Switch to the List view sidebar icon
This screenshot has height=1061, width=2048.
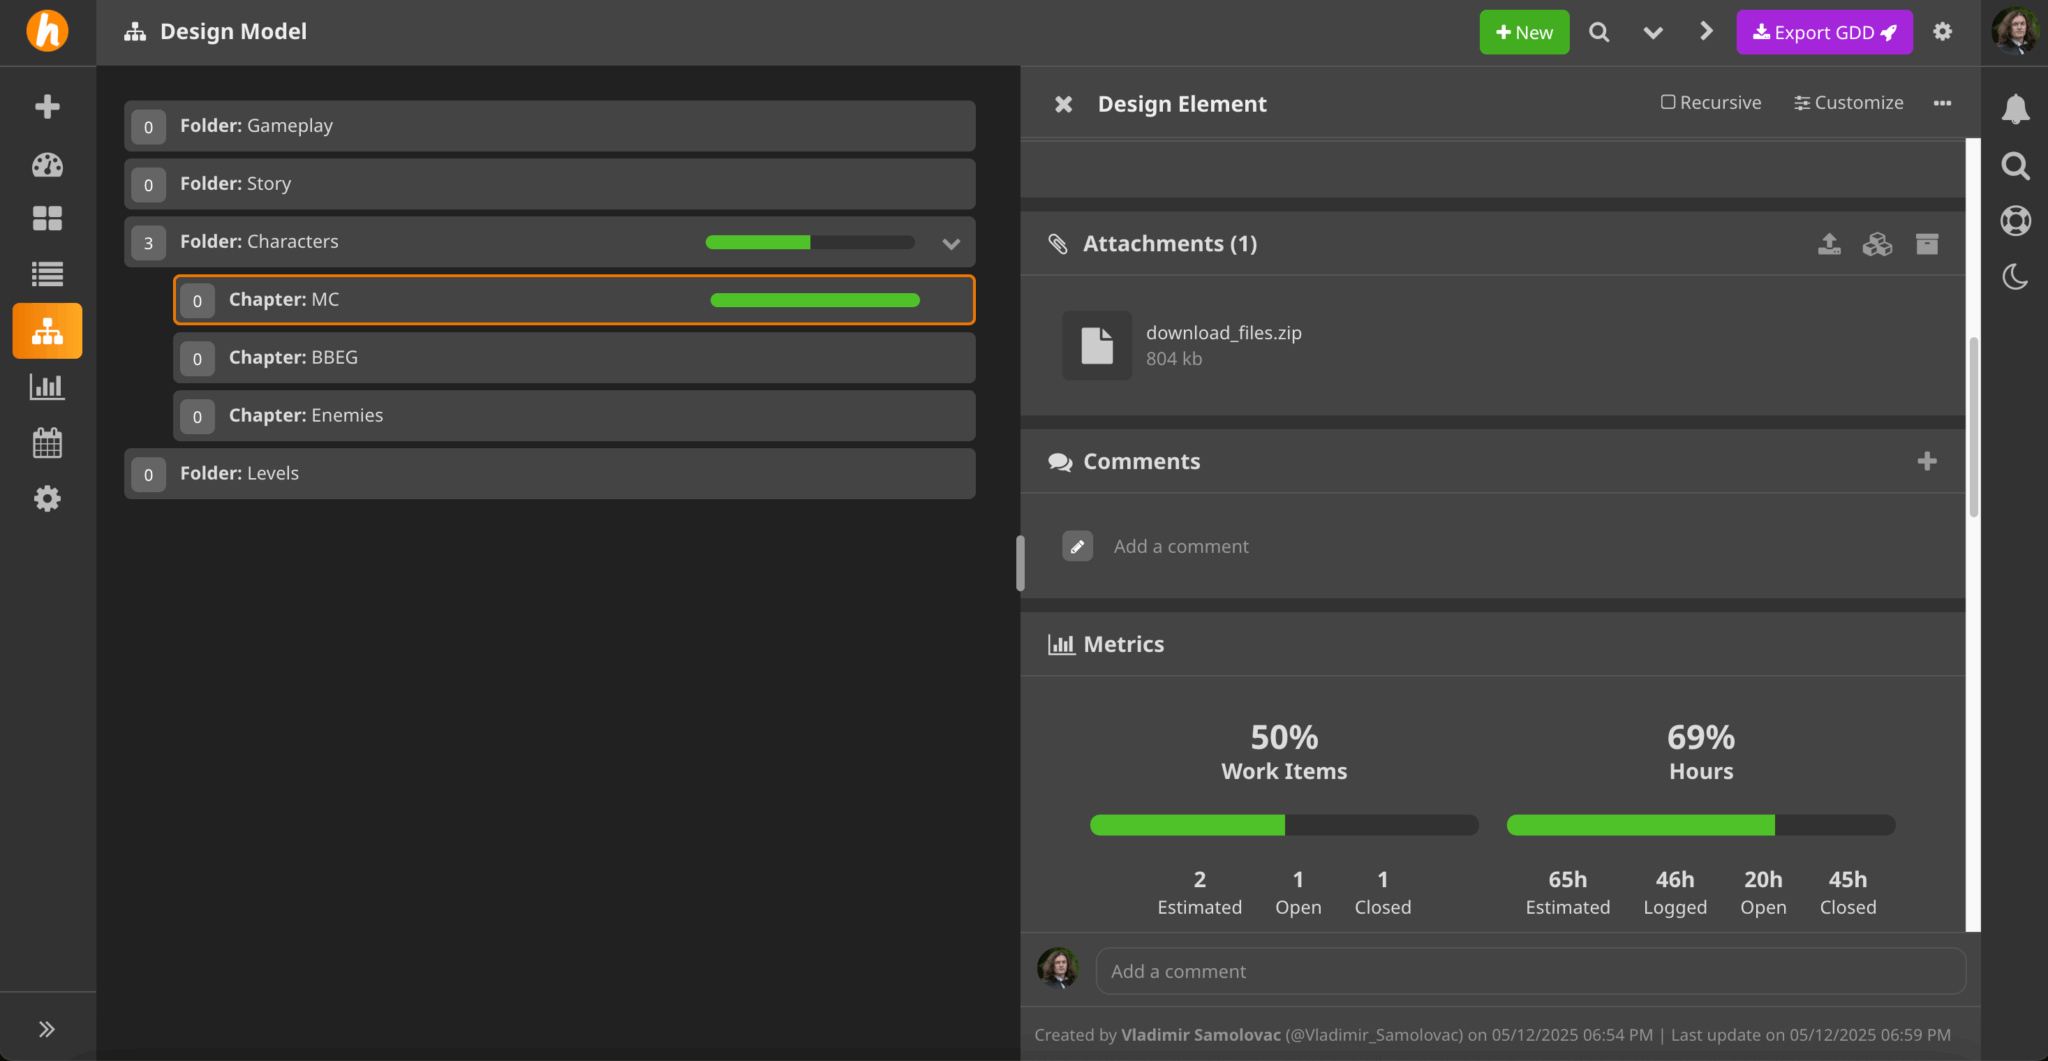click(x=46, y=274)
